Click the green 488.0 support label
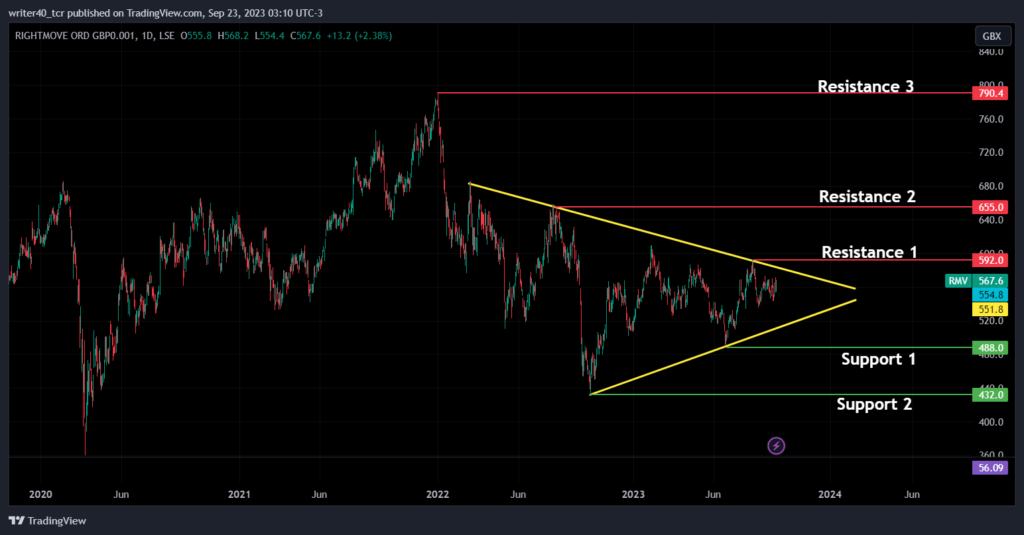This screenshot has width=1024, height=535. coord(990,348)
